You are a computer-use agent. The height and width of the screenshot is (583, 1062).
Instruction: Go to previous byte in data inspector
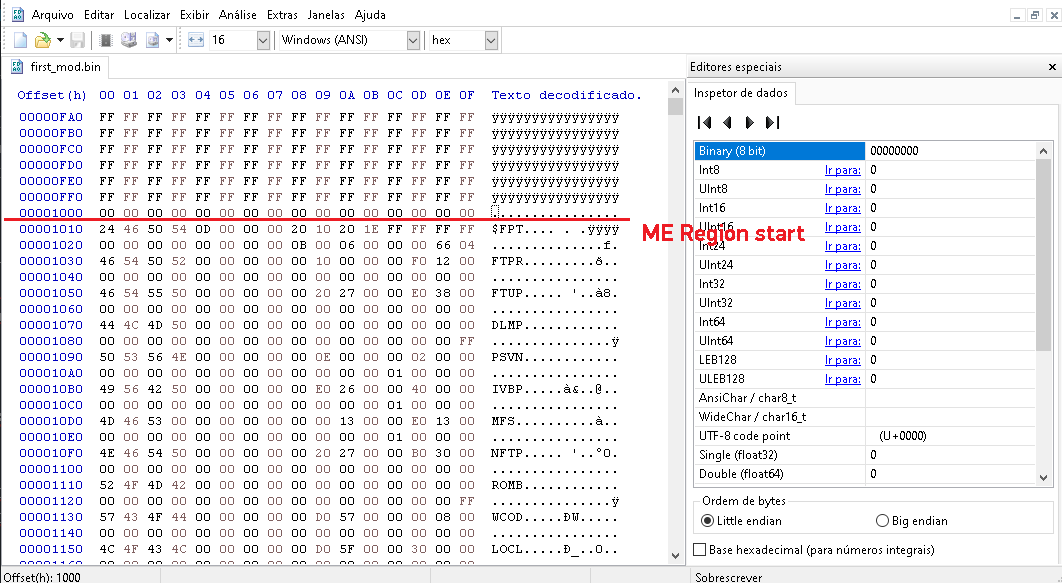point(727,122)
